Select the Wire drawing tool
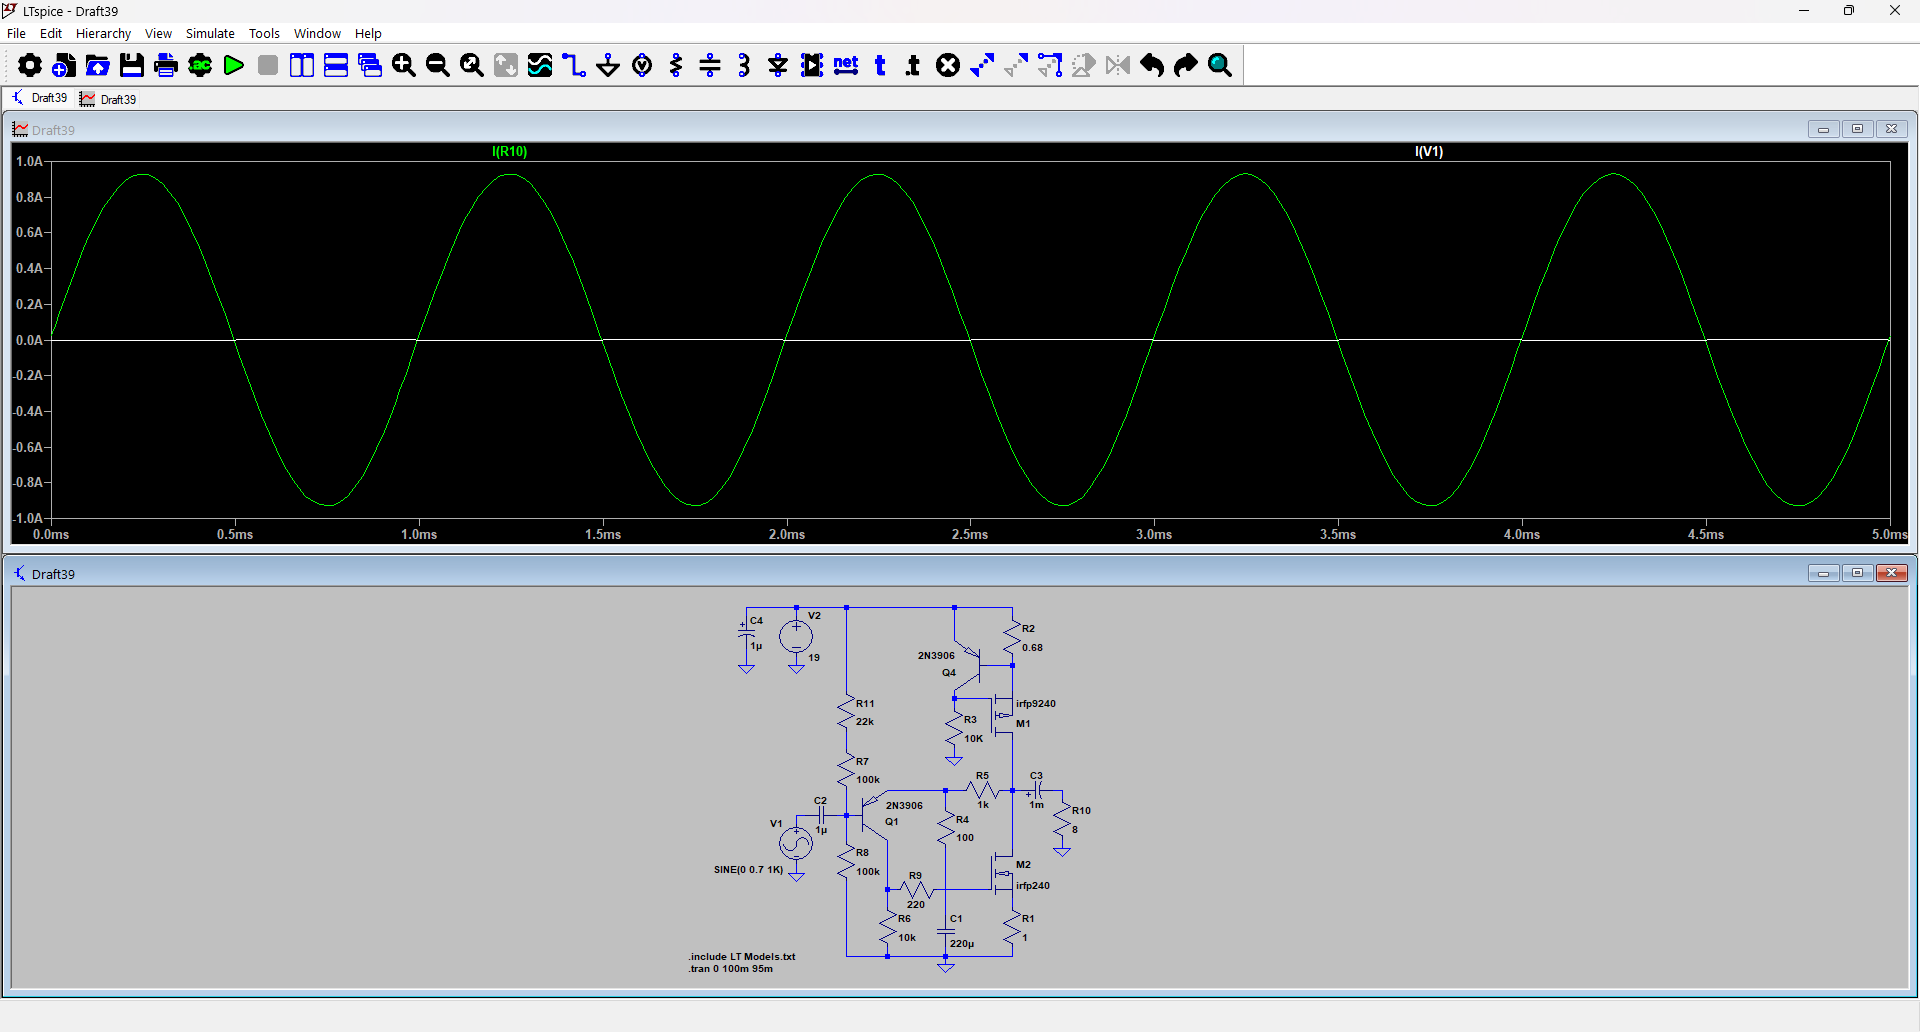 574,66
